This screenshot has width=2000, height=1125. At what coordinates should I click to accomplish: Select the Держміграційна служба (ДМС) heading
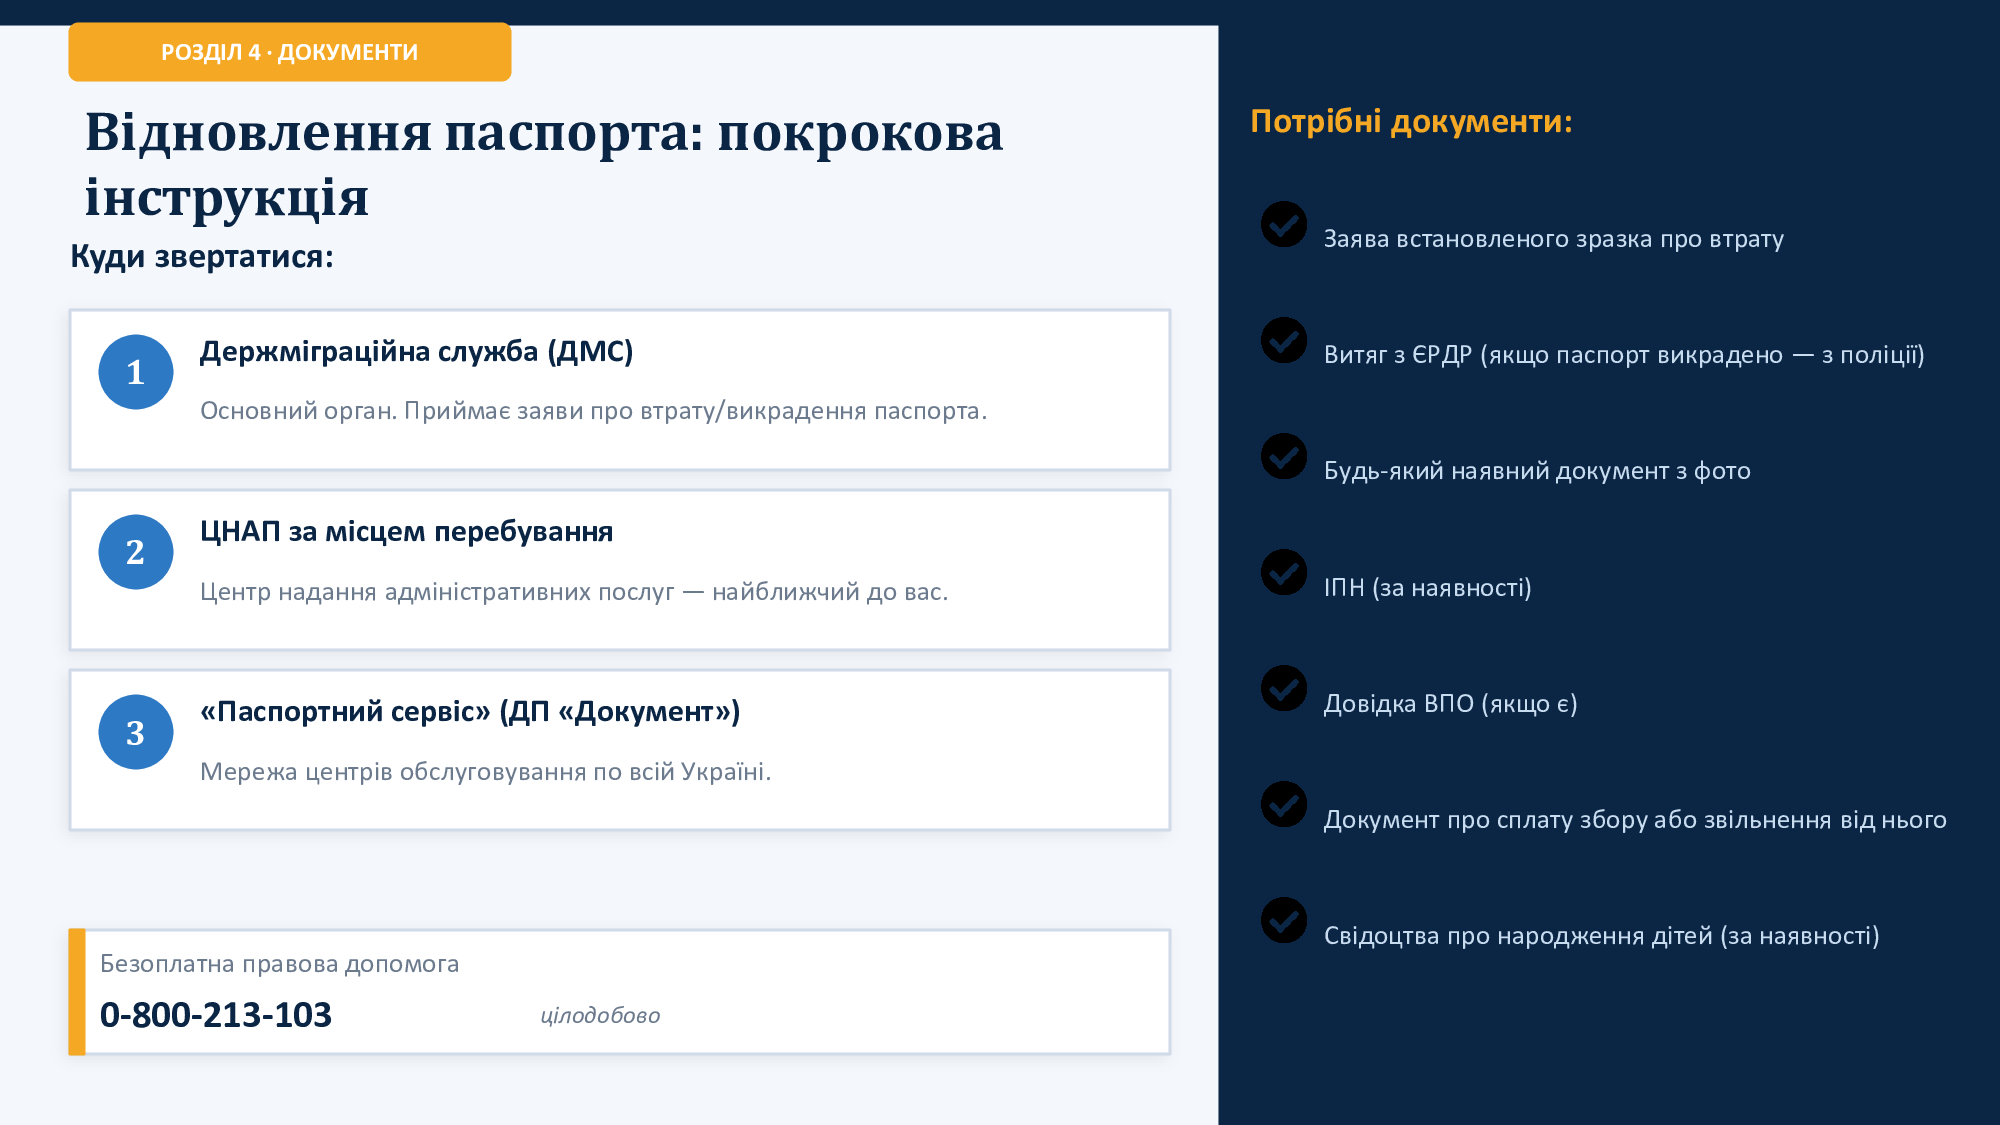click(416, 352)
